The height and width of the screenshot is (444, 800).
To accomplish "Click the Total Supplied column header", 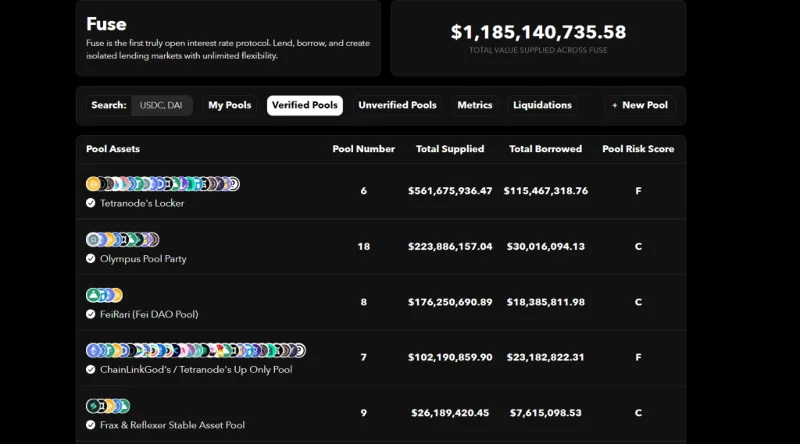I will coord(450,149).
